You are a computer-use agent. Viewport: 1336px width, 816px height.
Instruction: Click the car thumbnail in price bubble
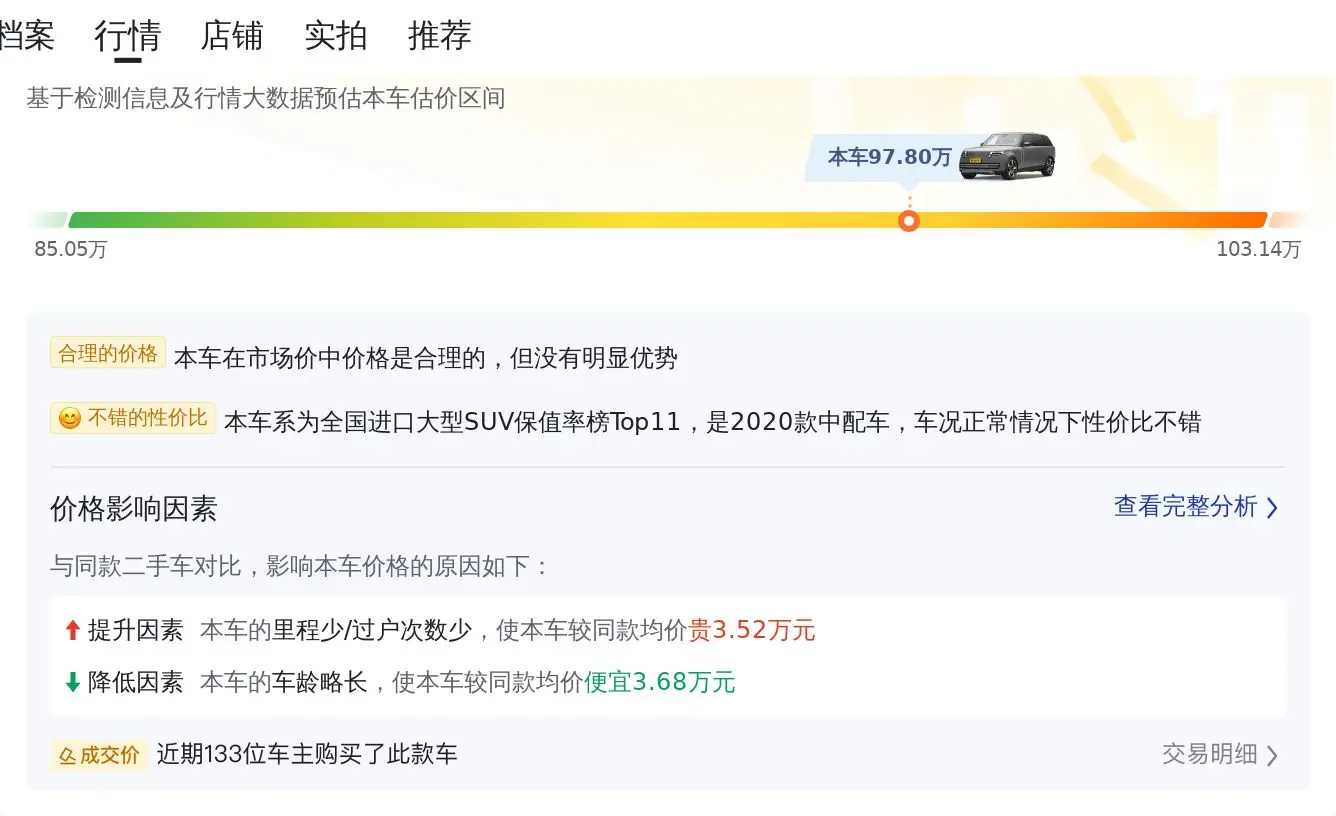click(x=1007, y=156)
